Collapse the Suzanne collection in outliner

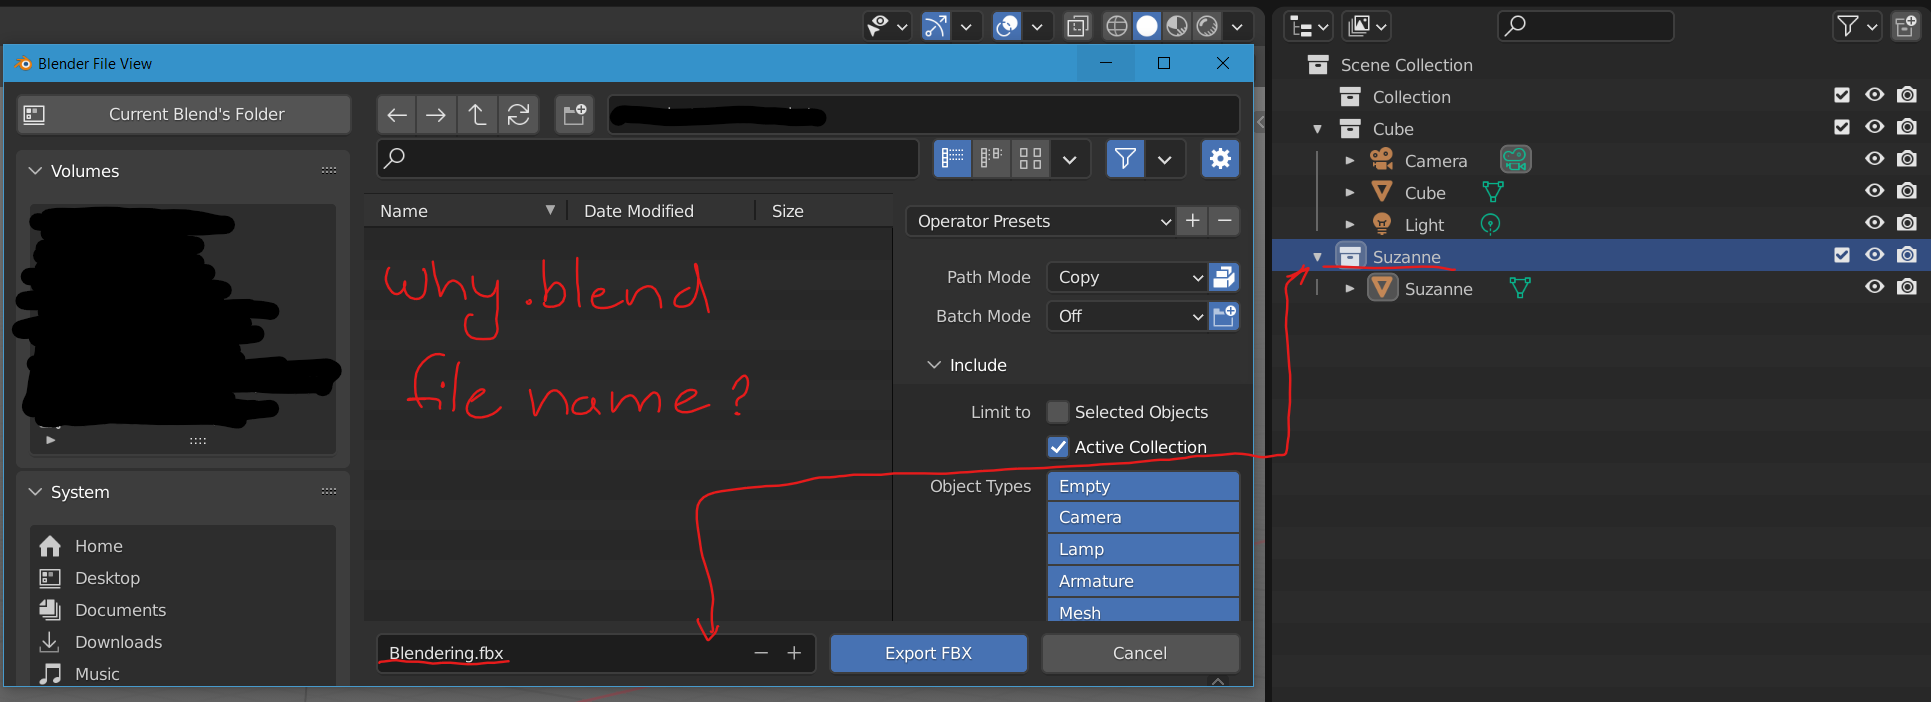click(x=1317, y=257)
